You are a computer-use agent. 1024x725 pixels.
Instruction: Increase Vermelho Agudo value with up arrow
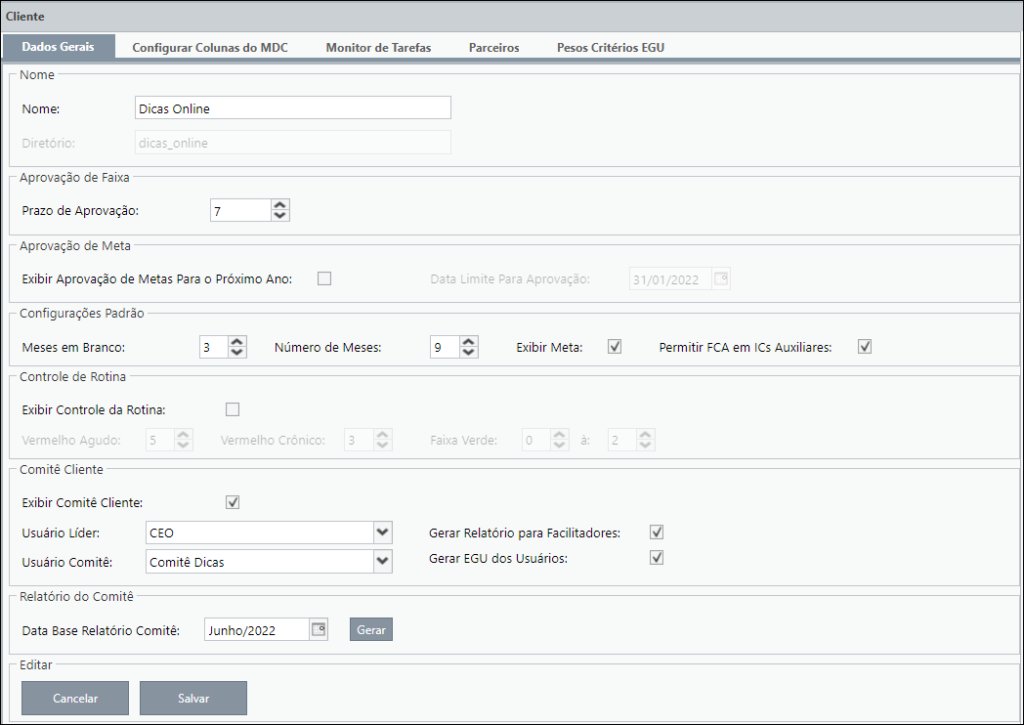coord(184,434)
